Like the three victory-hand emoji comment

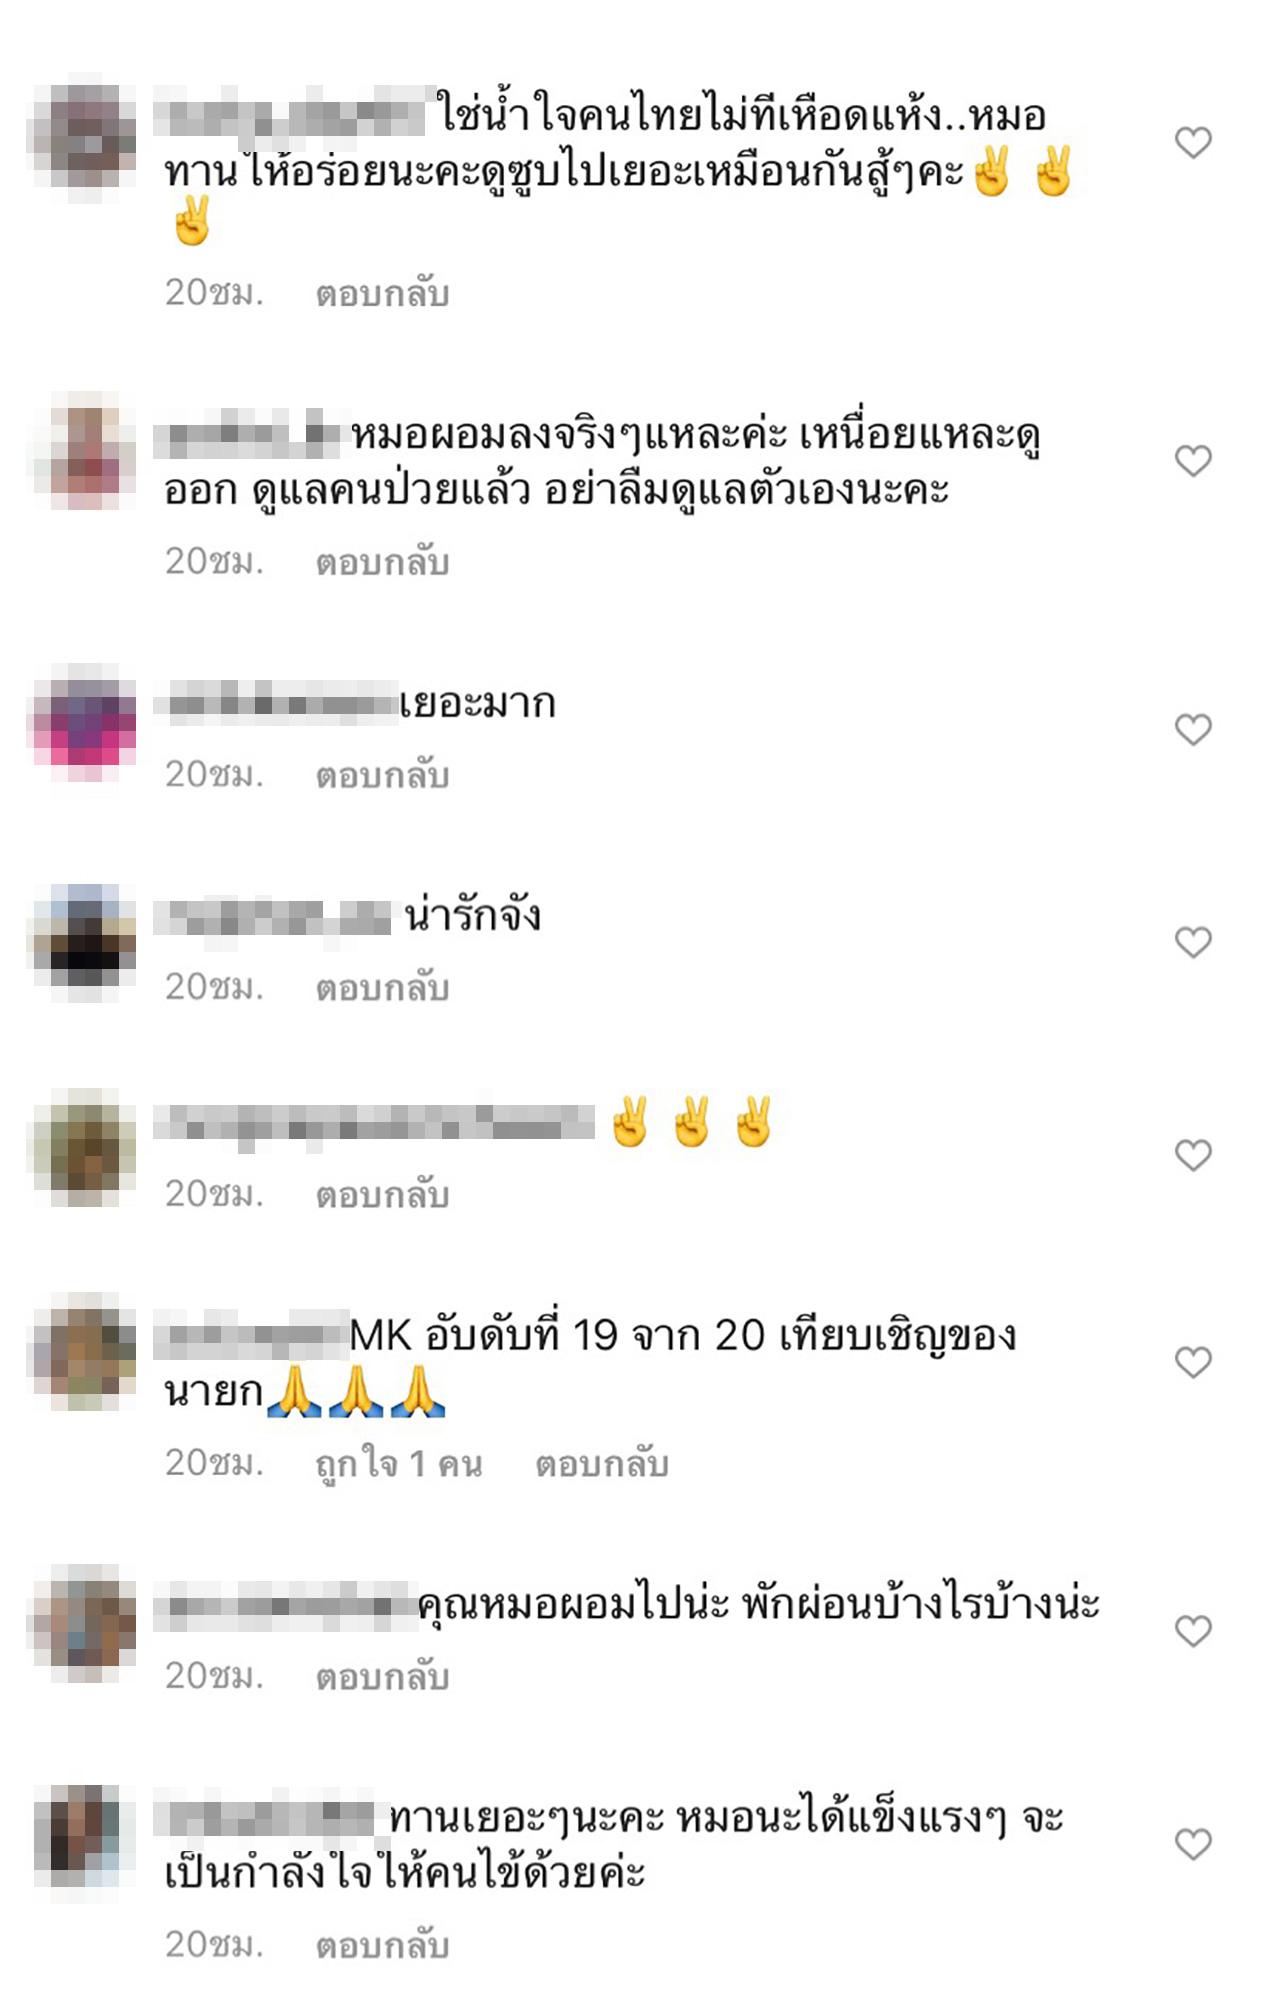(1193, 1155)
